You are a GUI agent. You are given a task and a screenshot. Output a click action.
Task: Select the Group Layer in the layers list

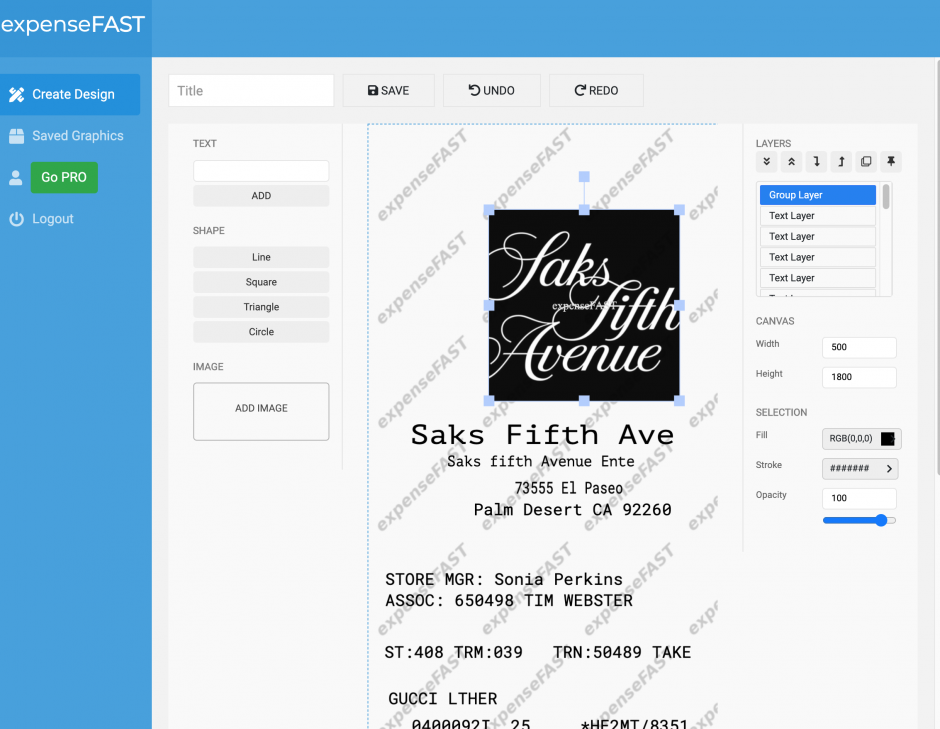(817, 194)
